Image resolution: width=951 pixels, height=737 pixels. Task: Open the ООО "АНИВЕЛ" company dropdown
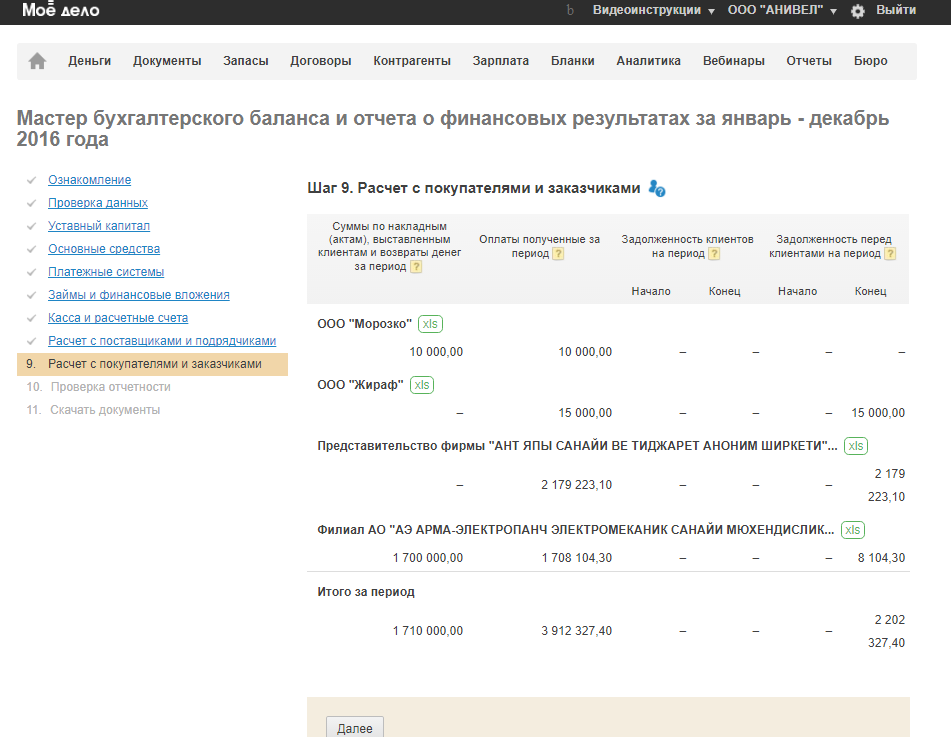point(782,10)
